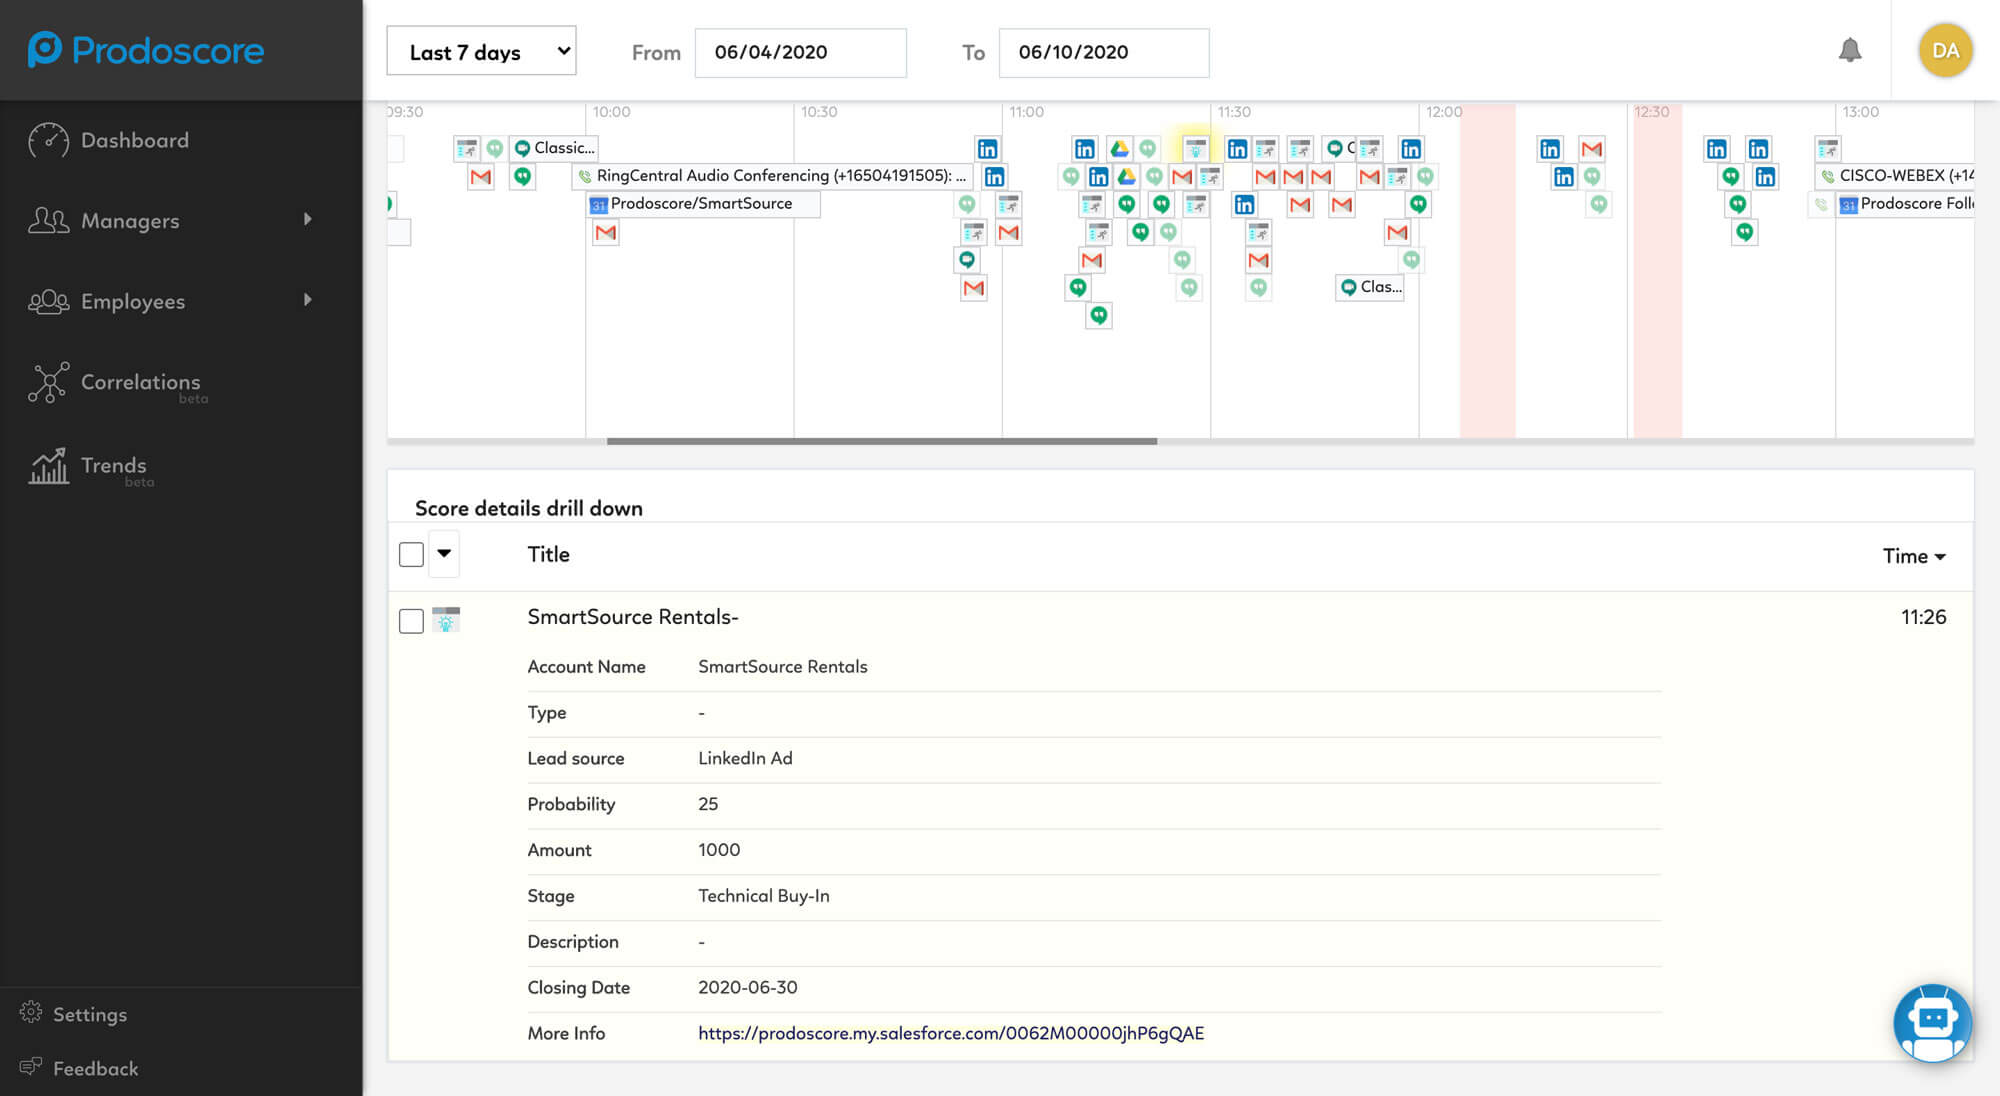Select the Prodoscore Foll... calendar event

point(1905,204)
